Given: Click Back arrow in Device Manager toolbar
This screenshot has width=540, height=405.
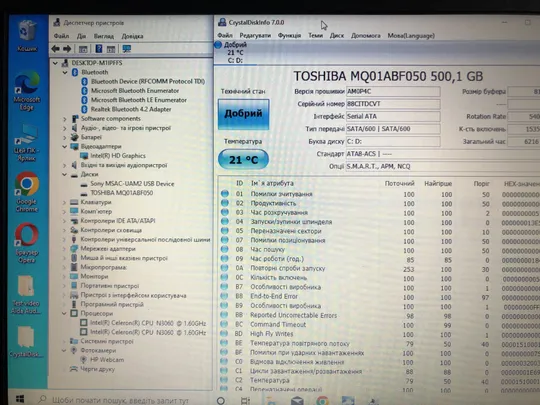Looking at the screenshot, I should pyautogui.click(x=55, y=49).
